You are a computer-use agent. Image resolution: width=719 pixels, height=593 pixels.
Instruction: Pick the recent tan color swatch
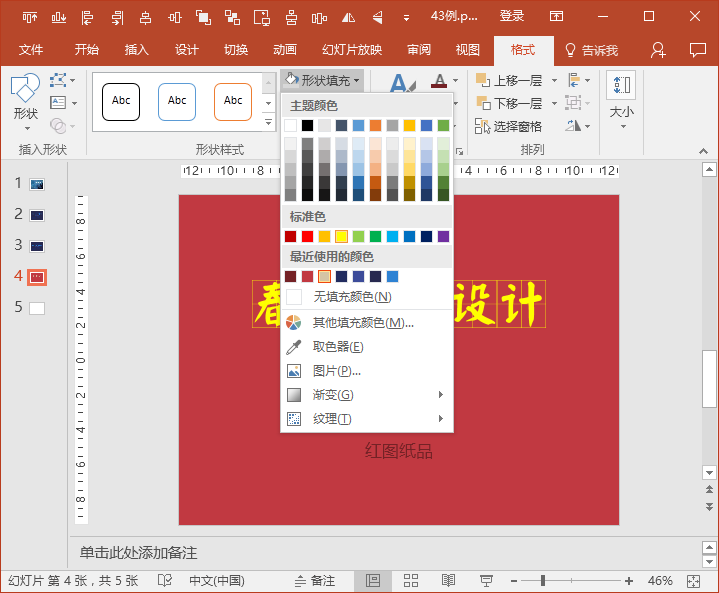click(x=324, y=277)
